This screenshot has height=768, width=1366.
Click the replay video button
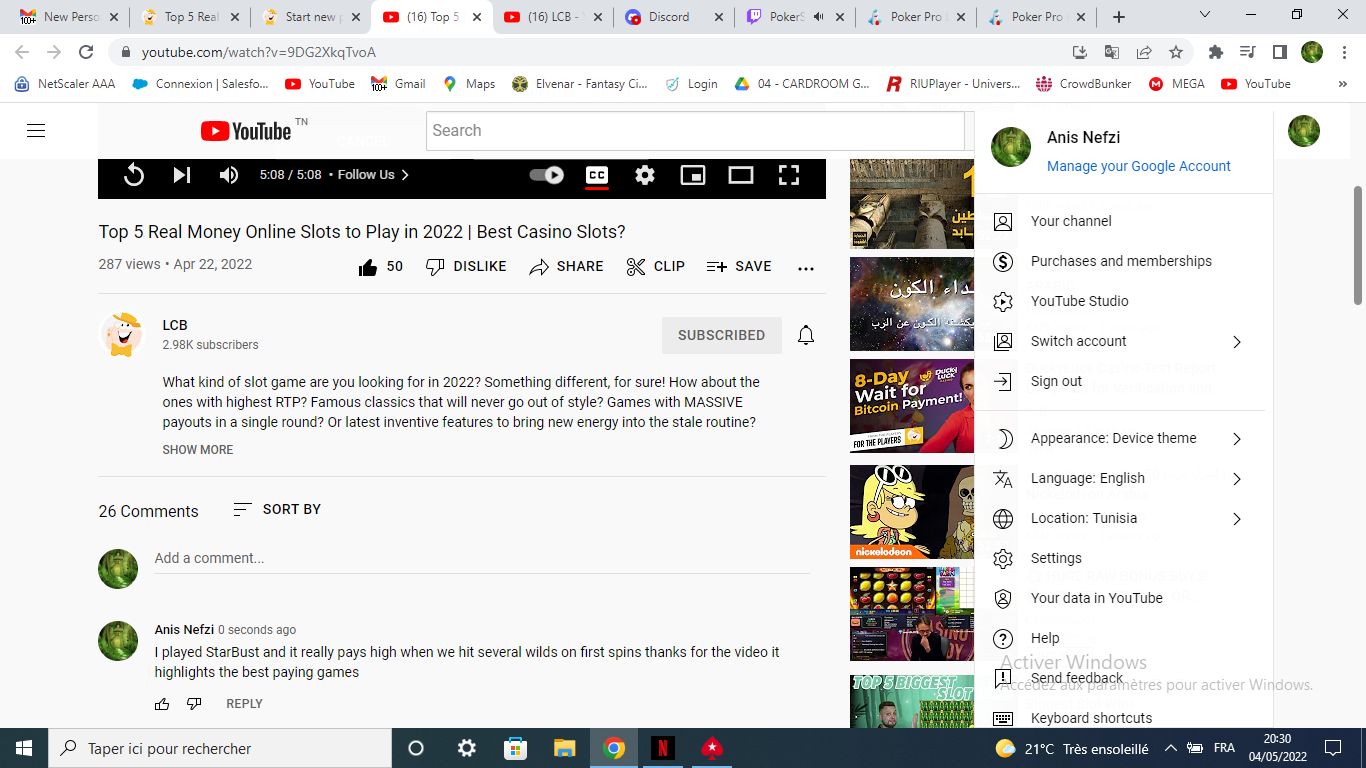(x=133, y=175)
